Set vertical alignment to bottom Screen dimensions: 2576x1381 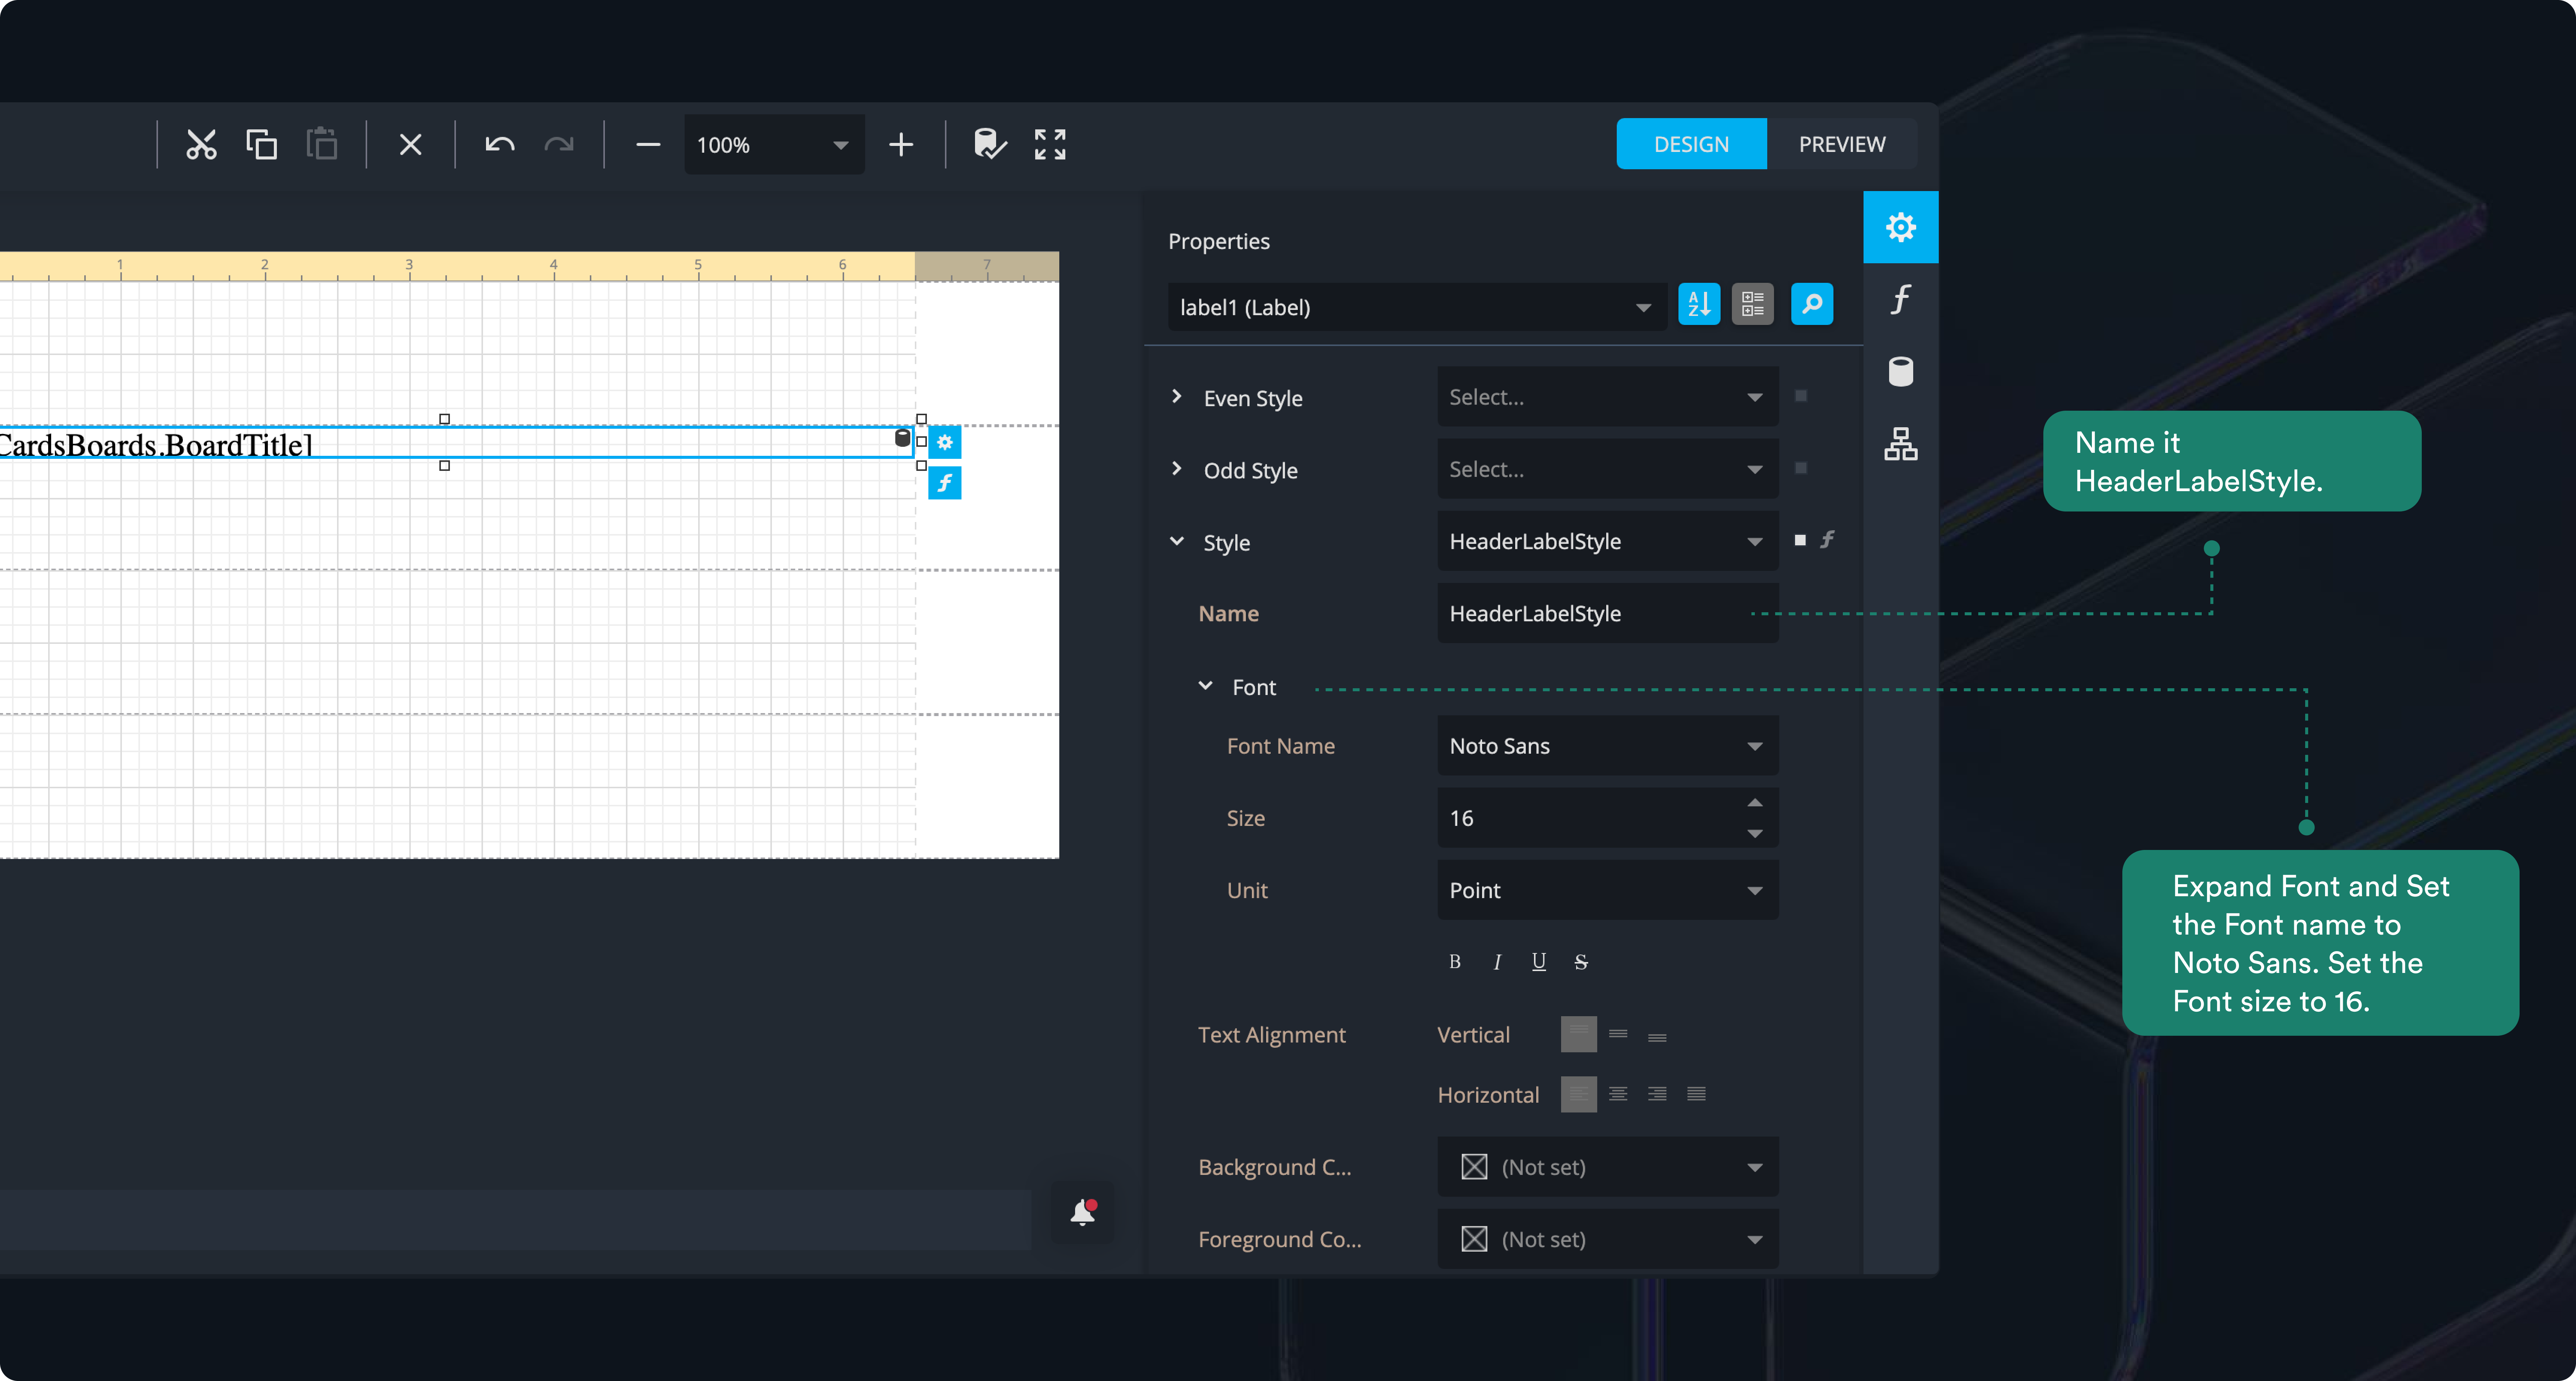coord(1657,1036)
